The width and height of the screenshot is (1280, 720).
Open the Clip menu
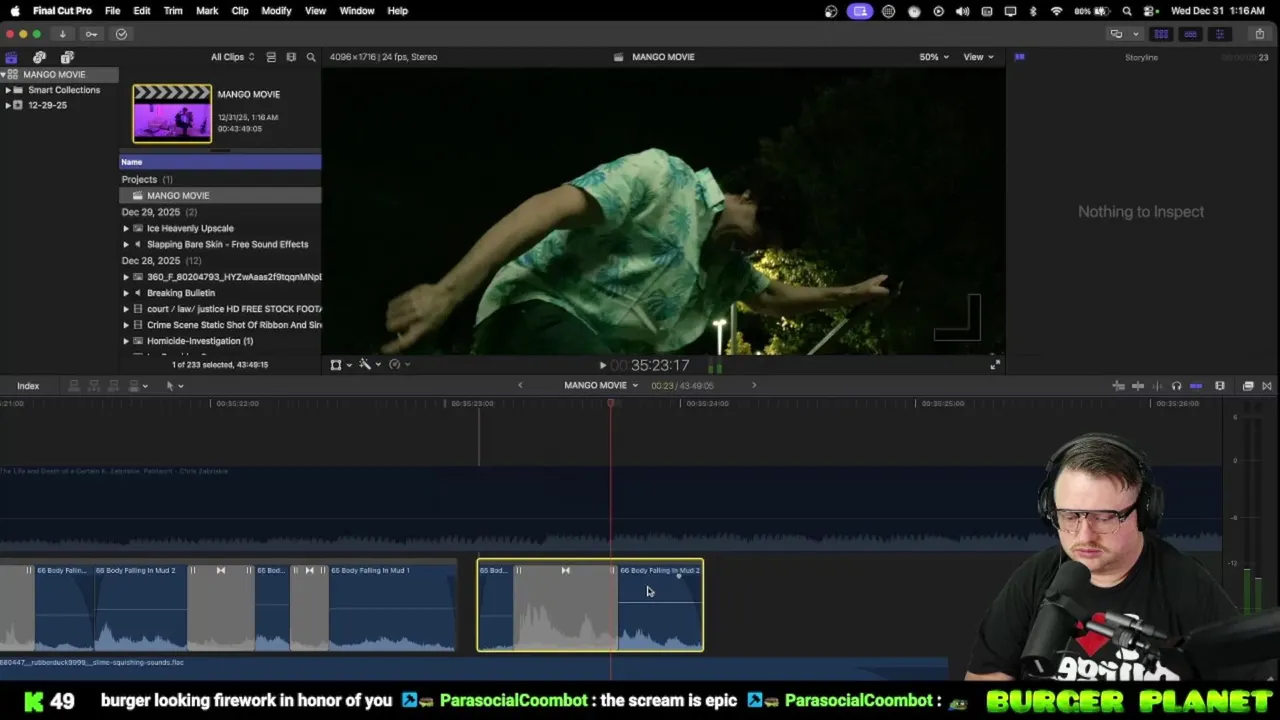(x=240, y=11)
